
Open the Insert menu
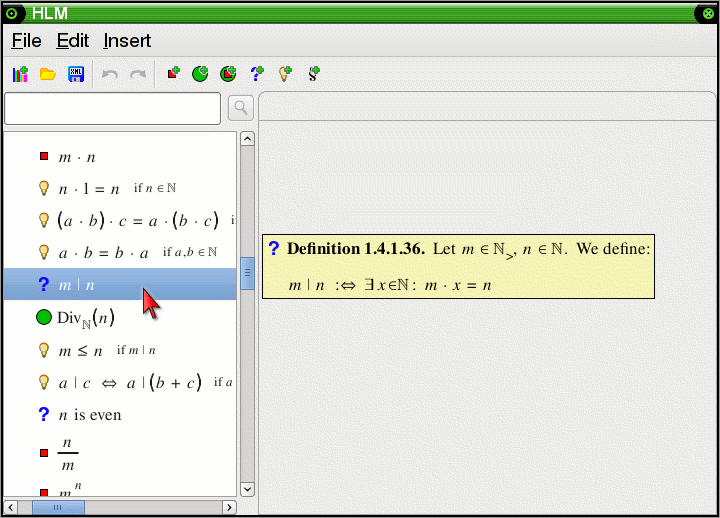[x=127, y=41]
